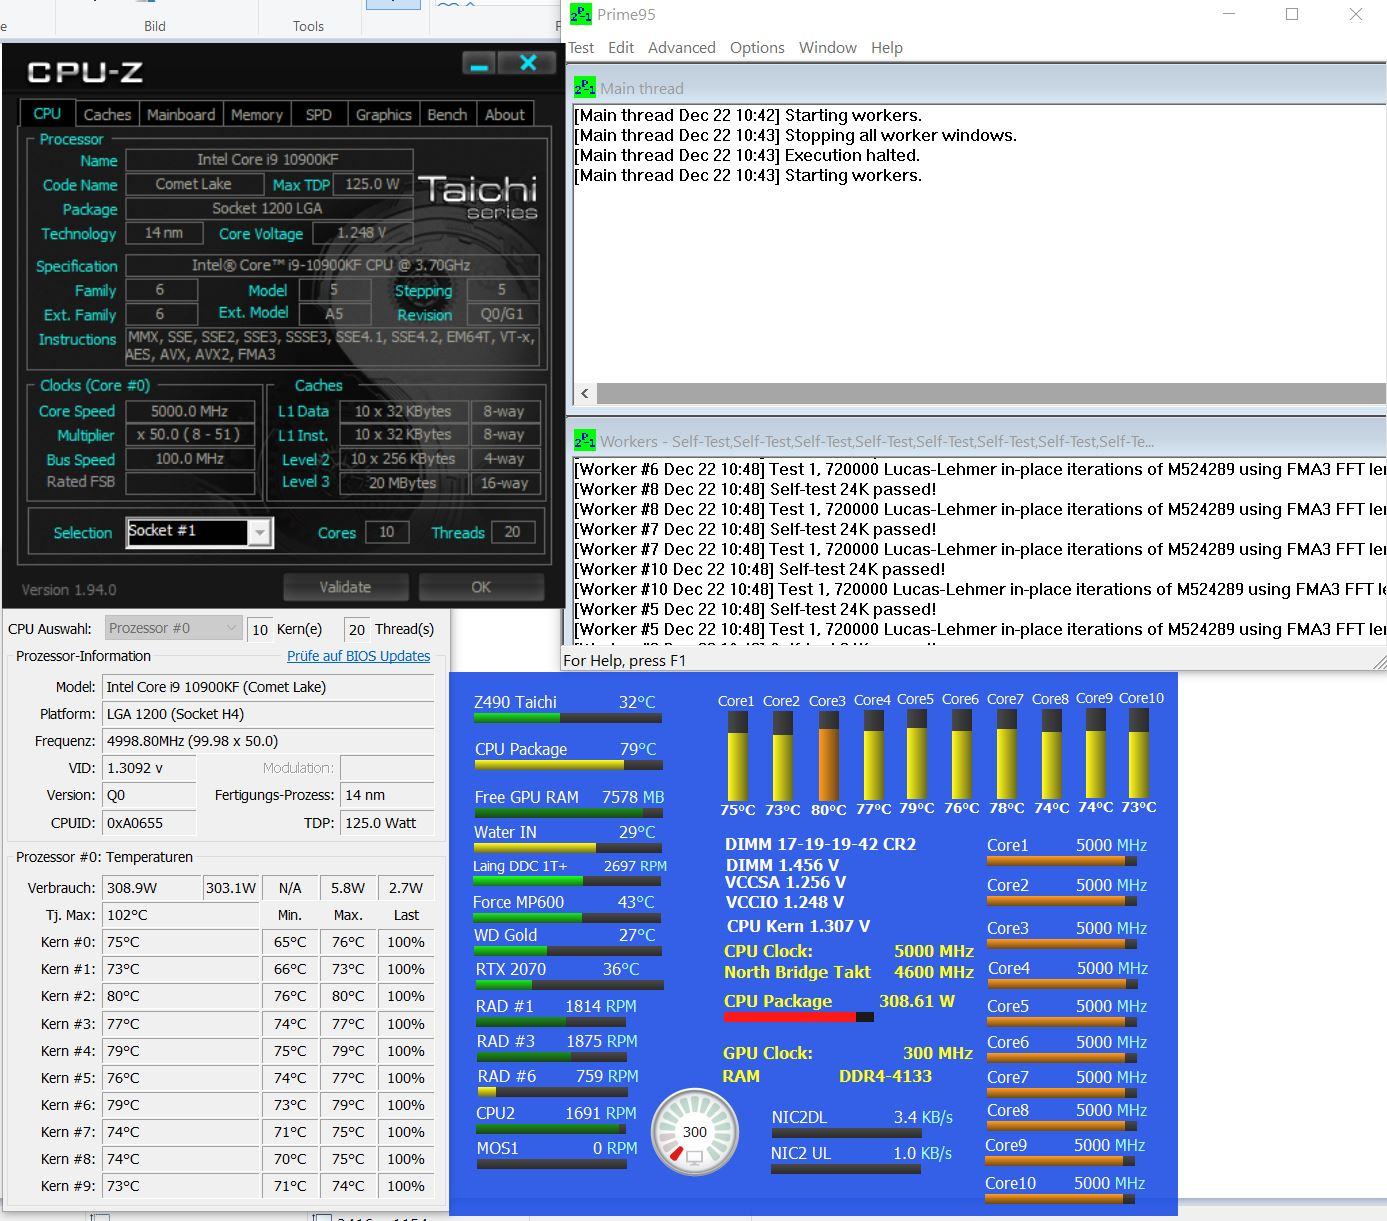This screenshot has width=1387, height=1221.
Task: Click the Workers window icon in Prime95
Action: click(585, 441)
